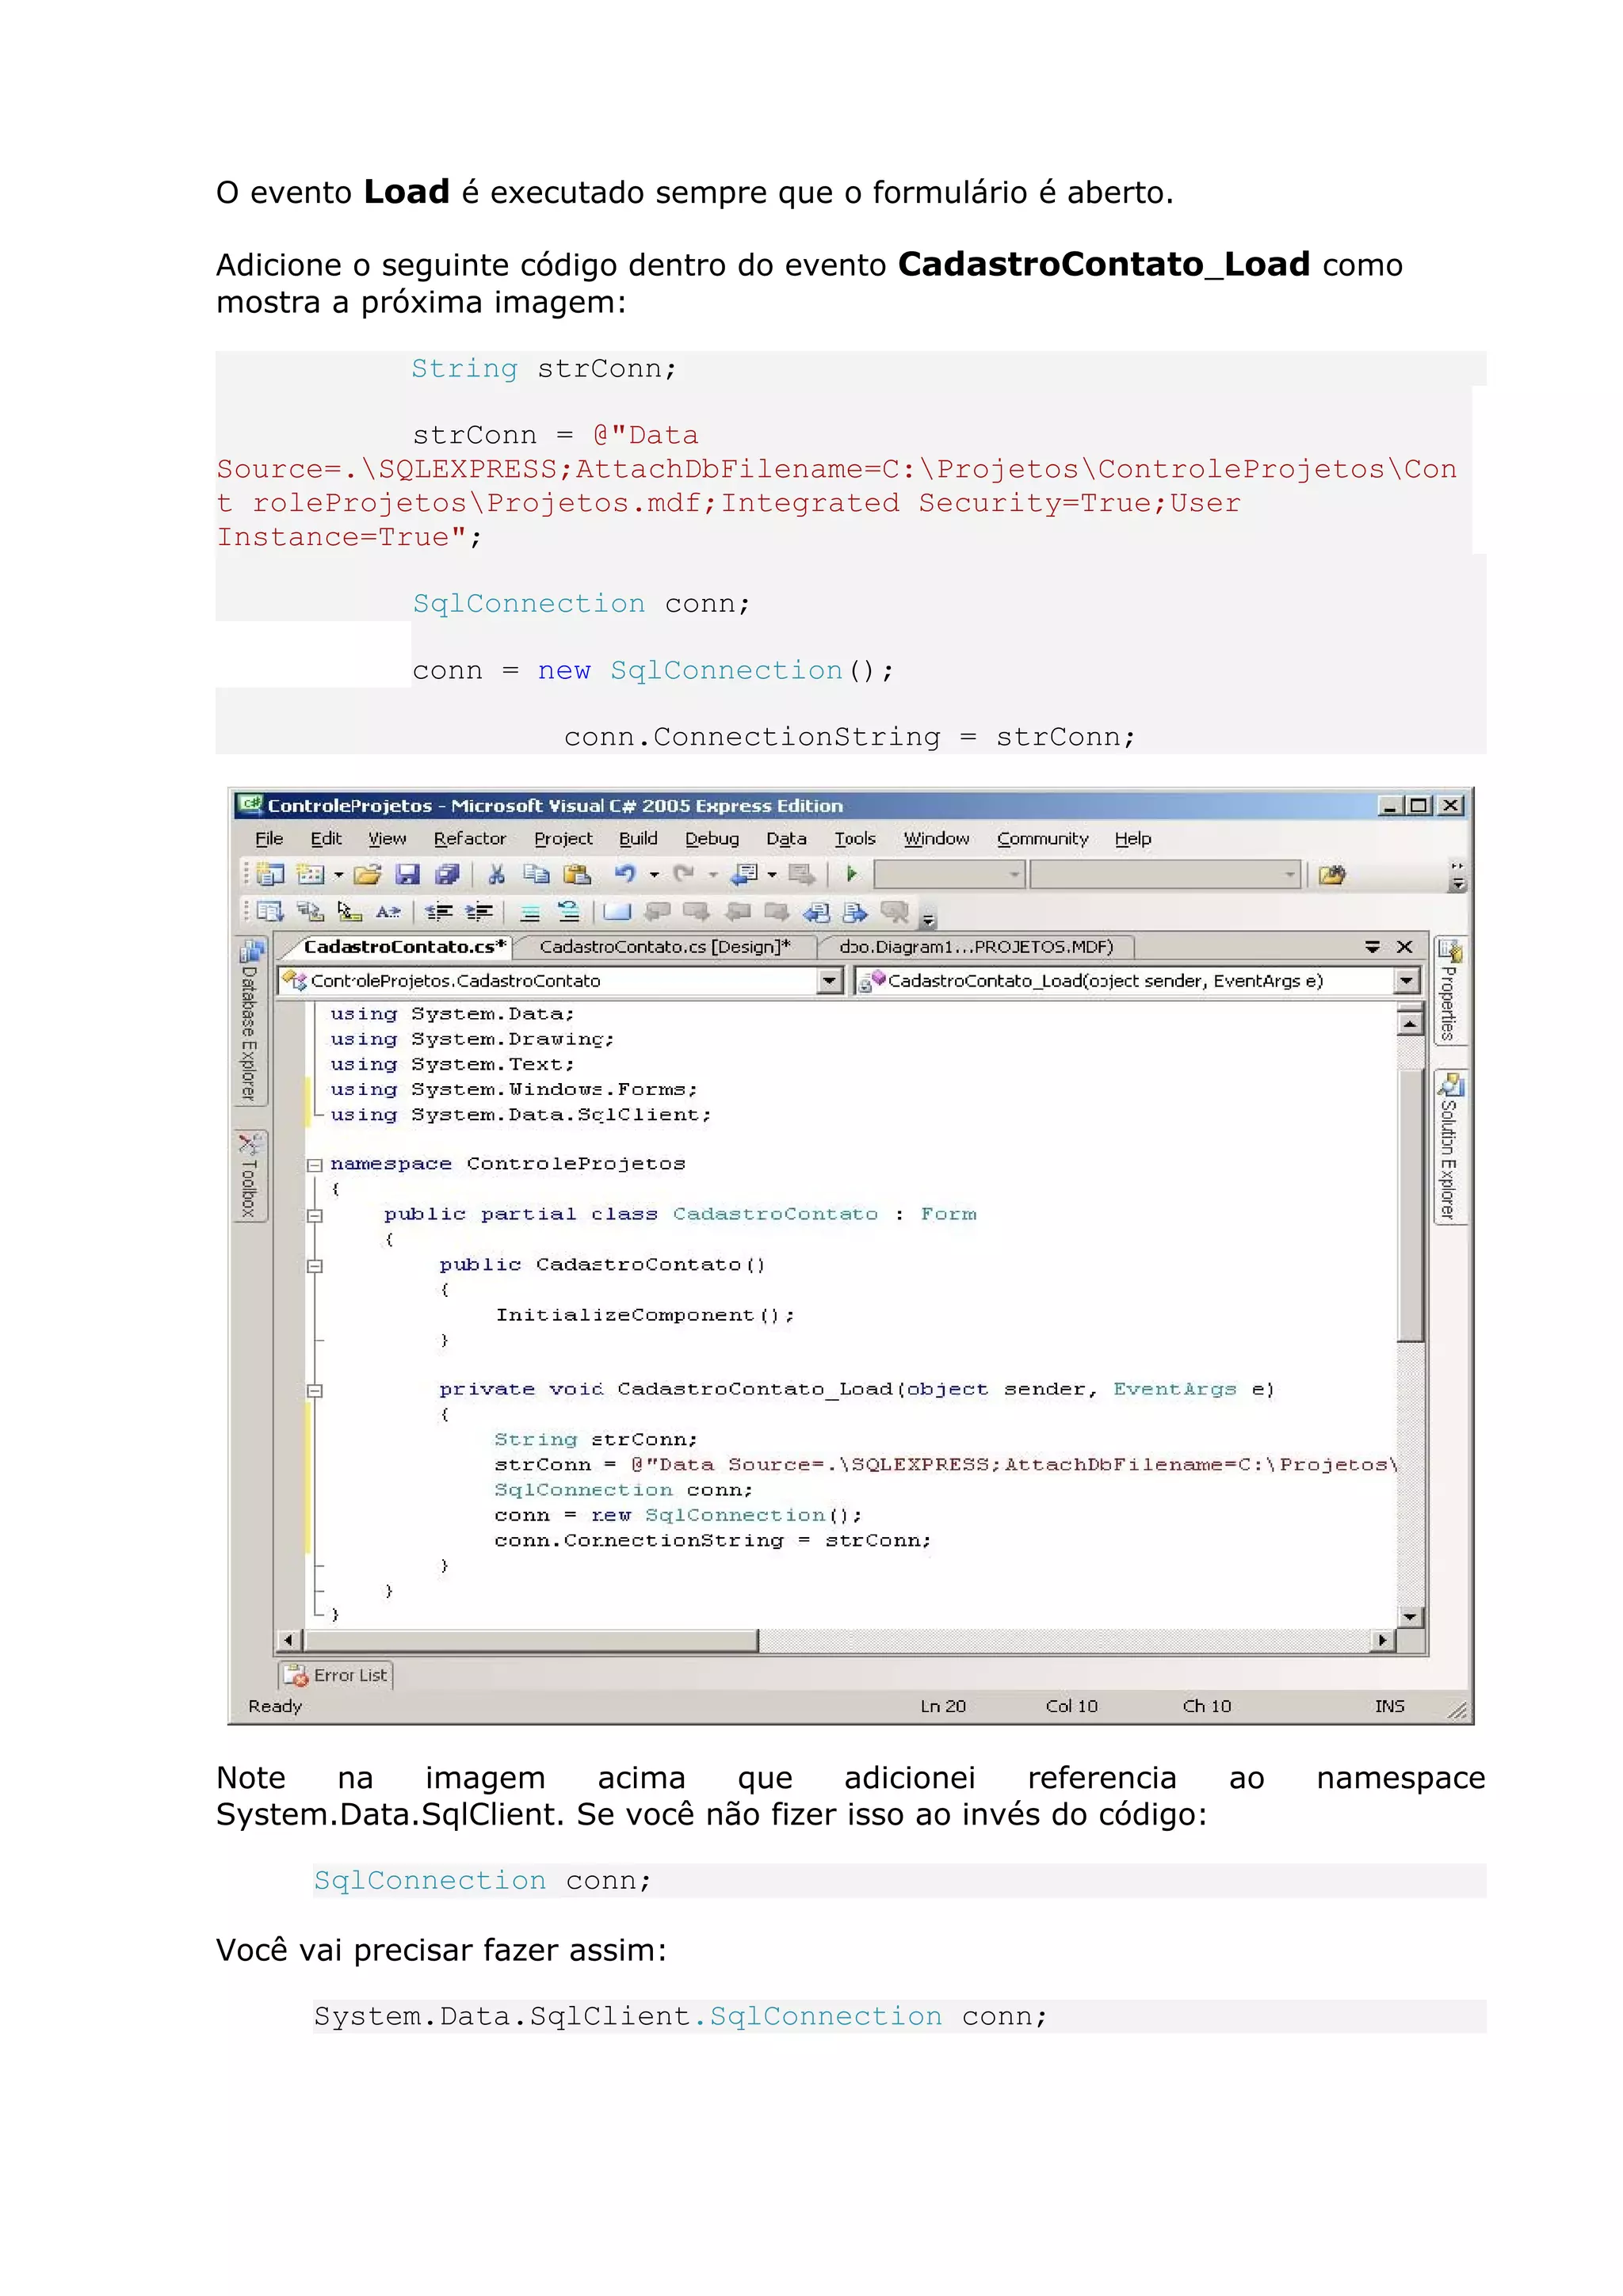The height and width of the screenshot is (2296, 1623).
Task: Open the solution platforms combo box
Action: click(1165, 875)
